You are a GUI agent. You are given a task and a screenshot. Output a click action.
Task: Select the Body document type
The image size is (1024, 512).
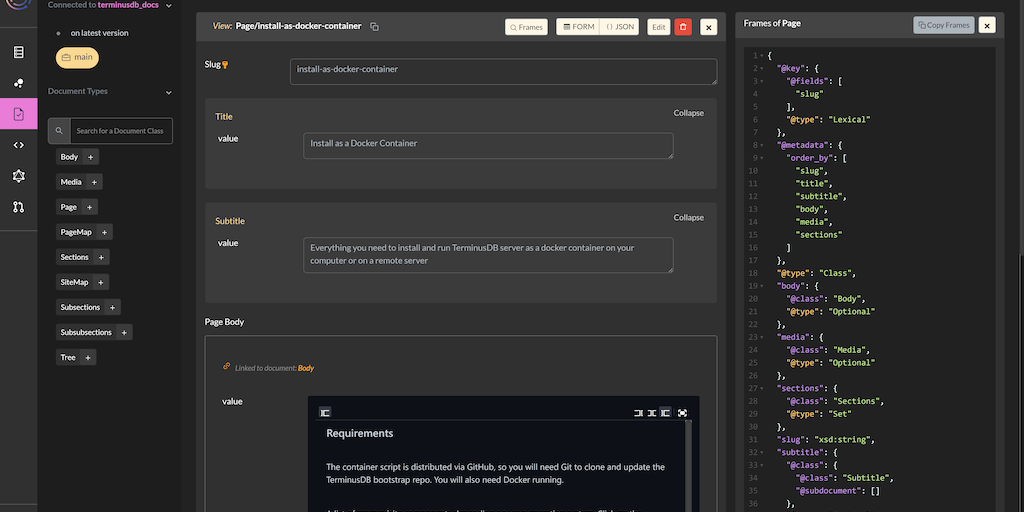point(69,157)
